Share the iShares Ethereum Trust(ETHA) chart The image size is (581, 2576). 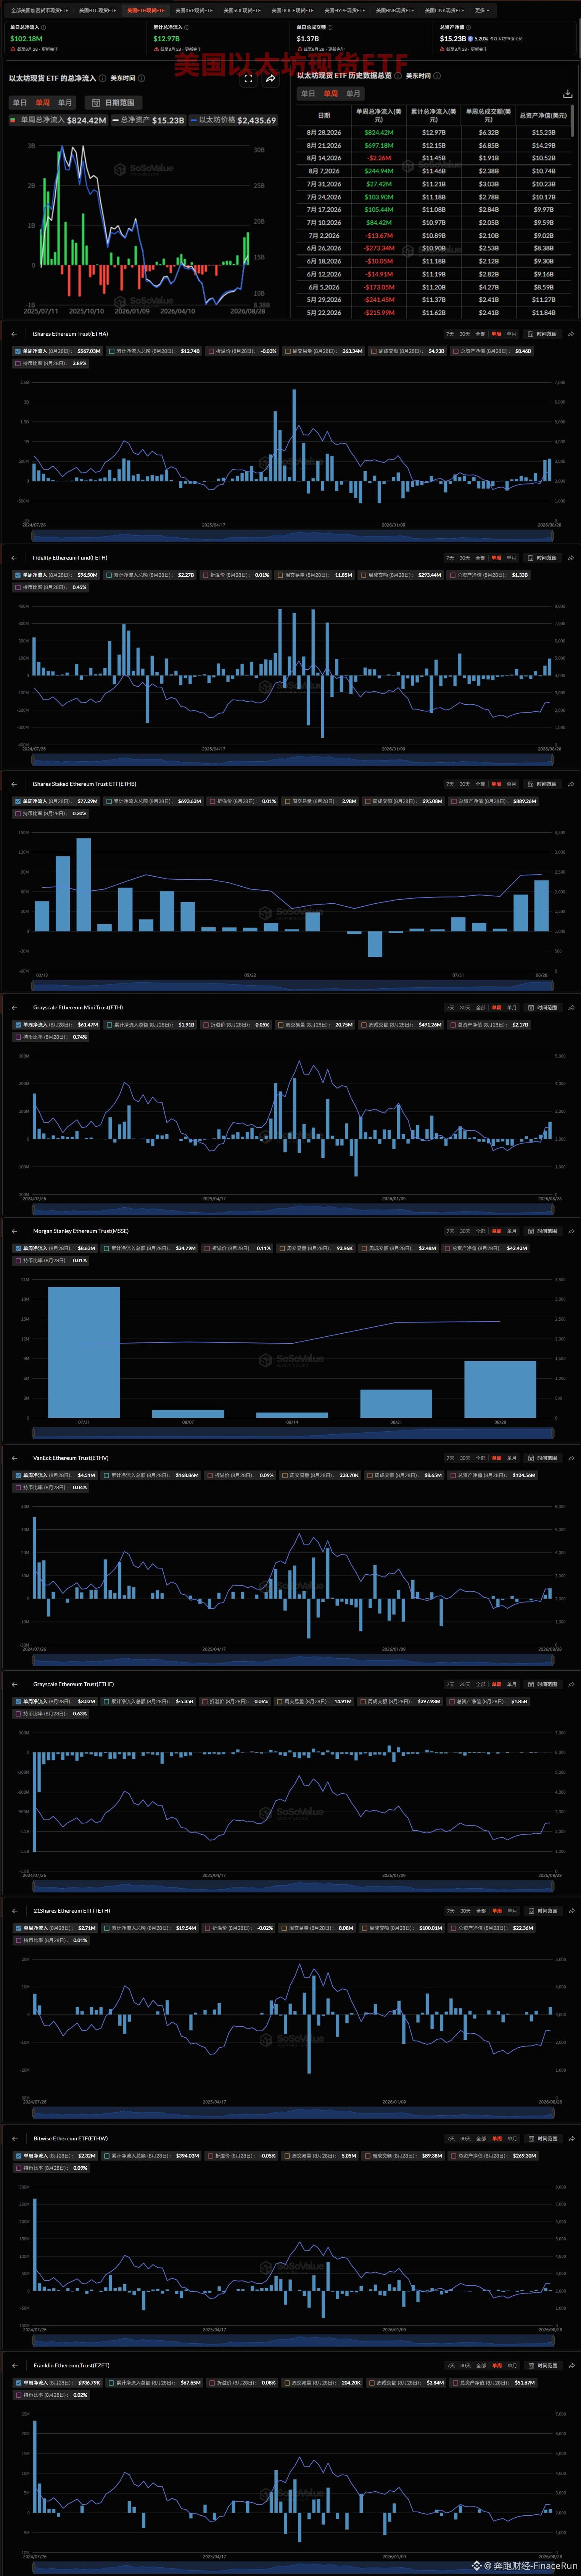[571, 334]
